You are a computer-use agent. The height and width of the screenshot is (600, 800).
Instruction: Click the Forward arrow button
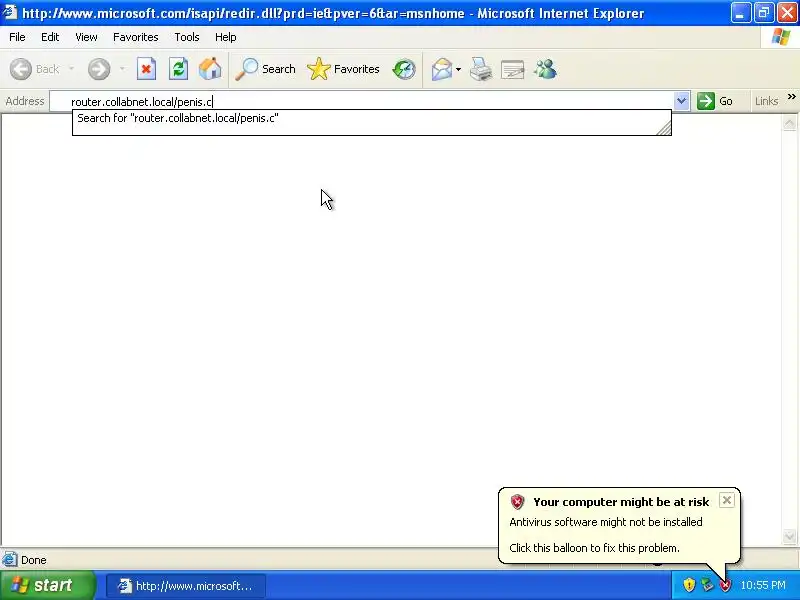point(99,69)
